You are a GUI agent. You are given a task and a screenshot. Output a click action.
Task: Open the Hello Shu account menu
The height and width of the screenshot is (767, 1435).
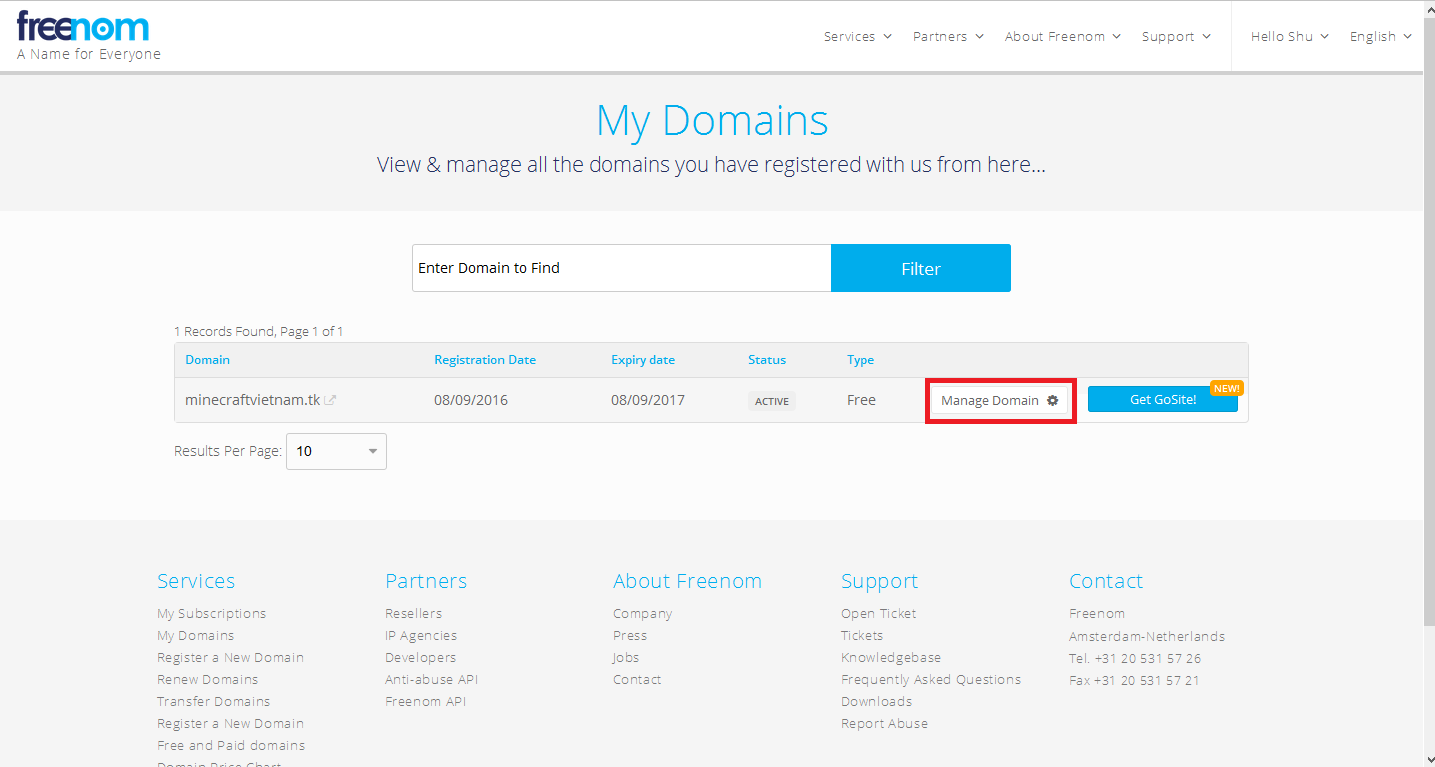1290,36
